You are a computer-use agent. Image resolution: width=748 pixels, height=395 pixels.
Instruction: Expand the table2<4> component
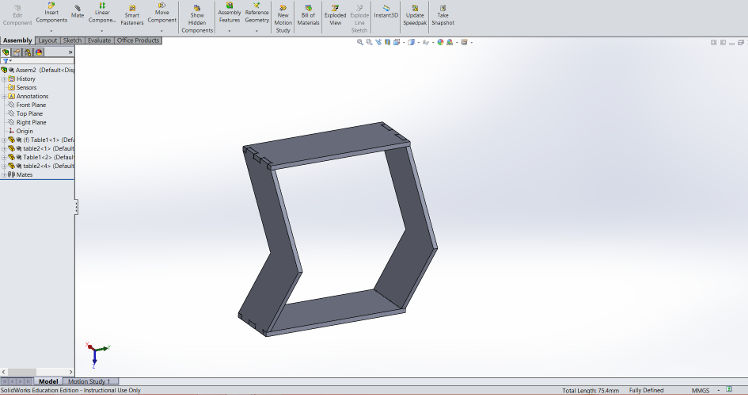click(x=4, y=166)
